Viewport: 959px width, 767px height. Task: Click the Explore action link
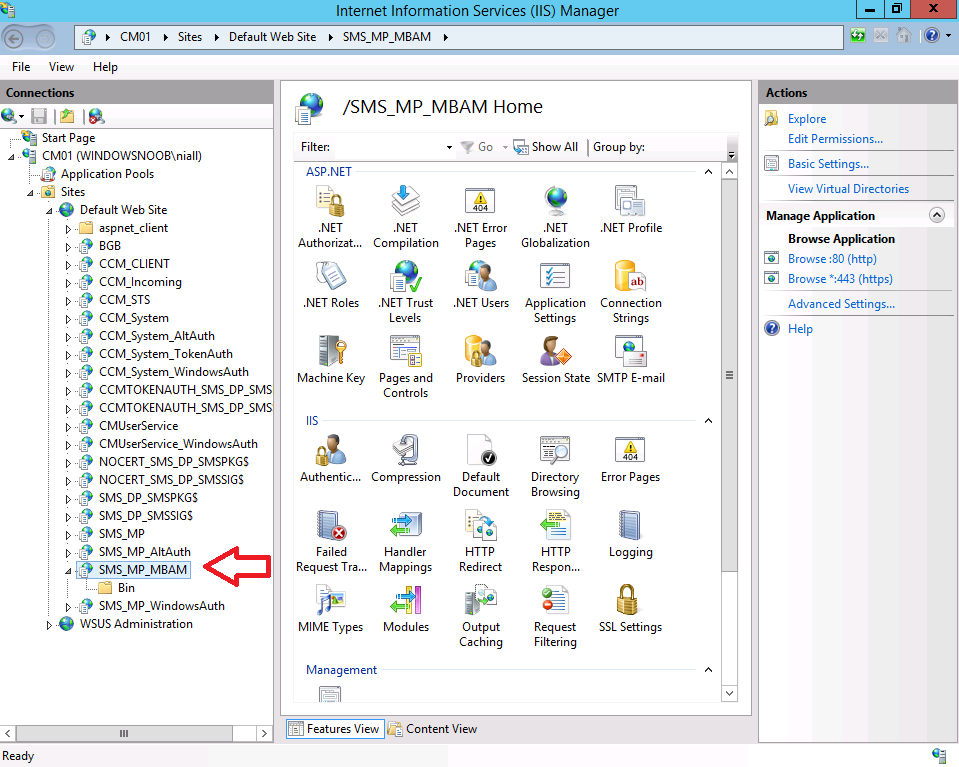click(x=807, y=119)
